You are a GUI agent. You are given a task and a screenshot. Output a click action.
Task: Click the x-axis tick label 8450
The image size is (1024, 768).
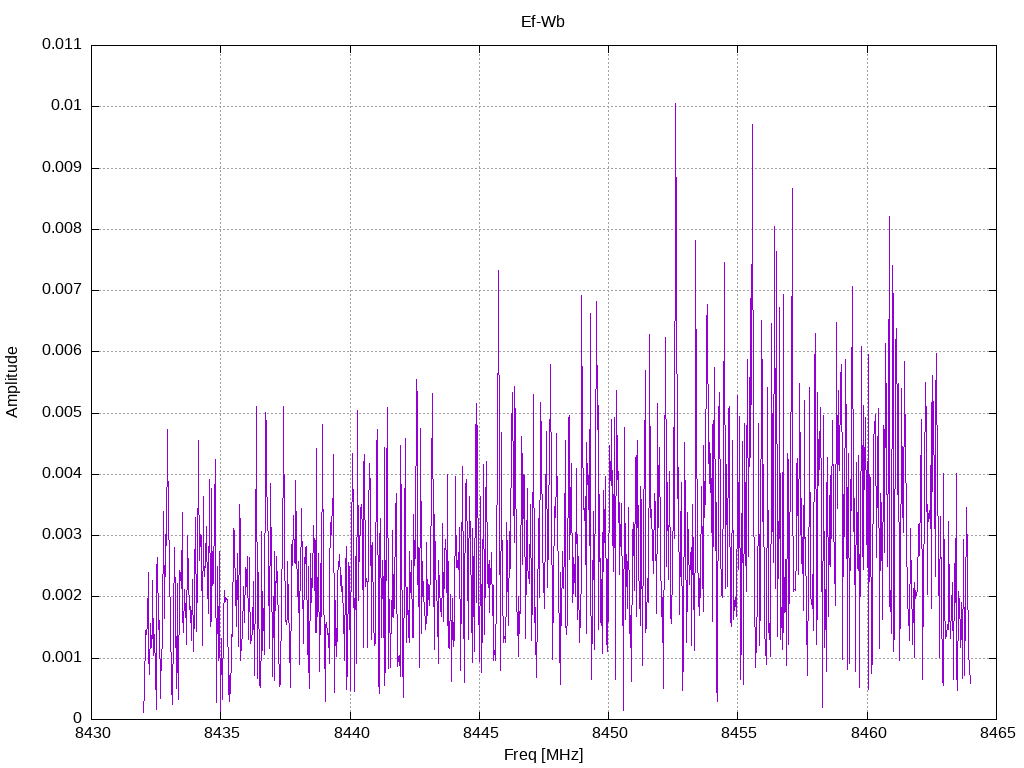pos(609,733)
